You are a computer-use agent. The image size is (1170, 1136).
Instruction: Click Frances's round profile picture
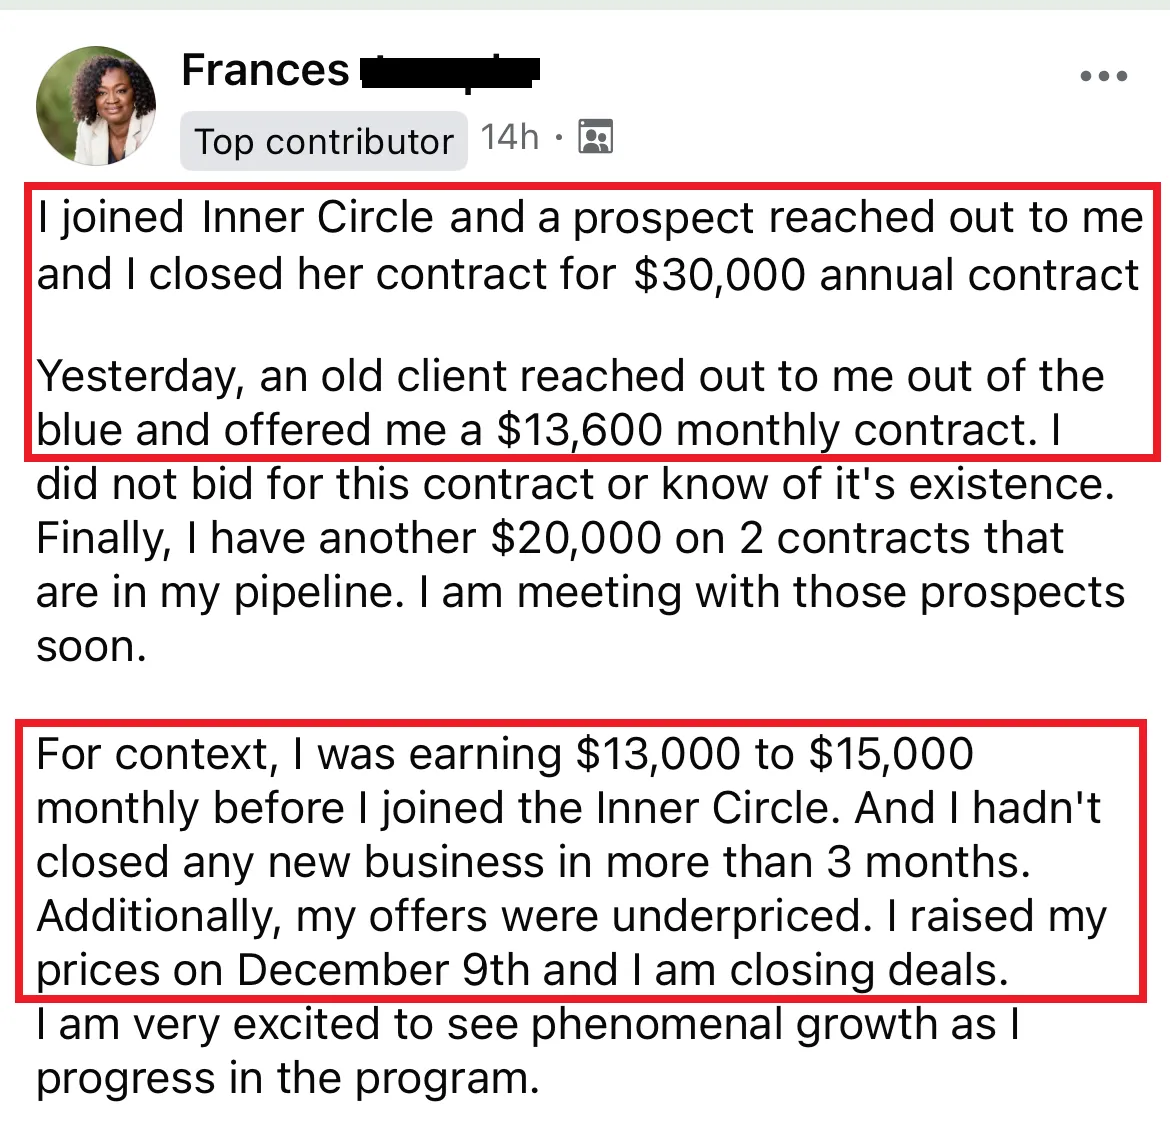96,105
